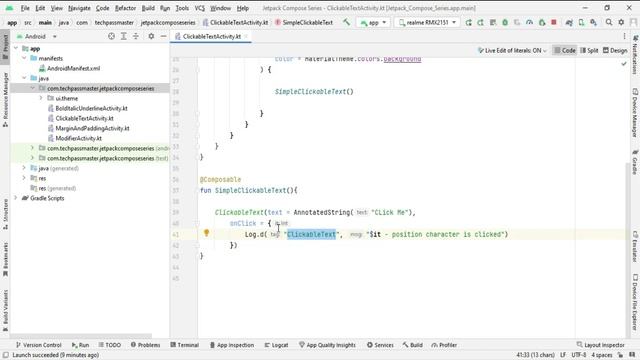Switch editor to Design view
The height and width of the screenshot is (360, 640).
(615, 51)
